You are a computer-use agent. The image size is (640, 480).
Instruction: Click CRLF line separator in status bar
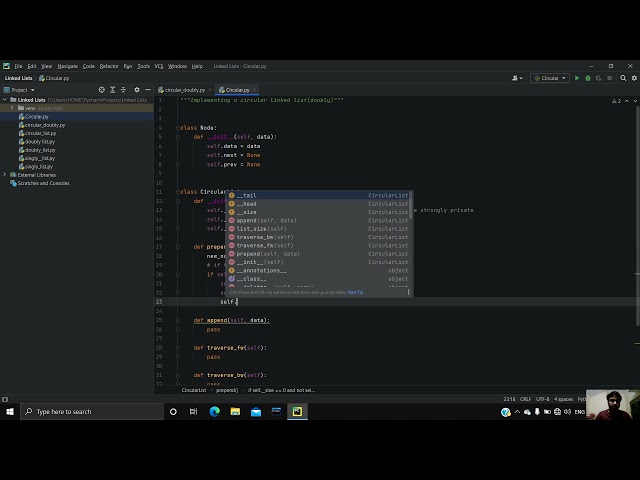click(x=525, y=399)
